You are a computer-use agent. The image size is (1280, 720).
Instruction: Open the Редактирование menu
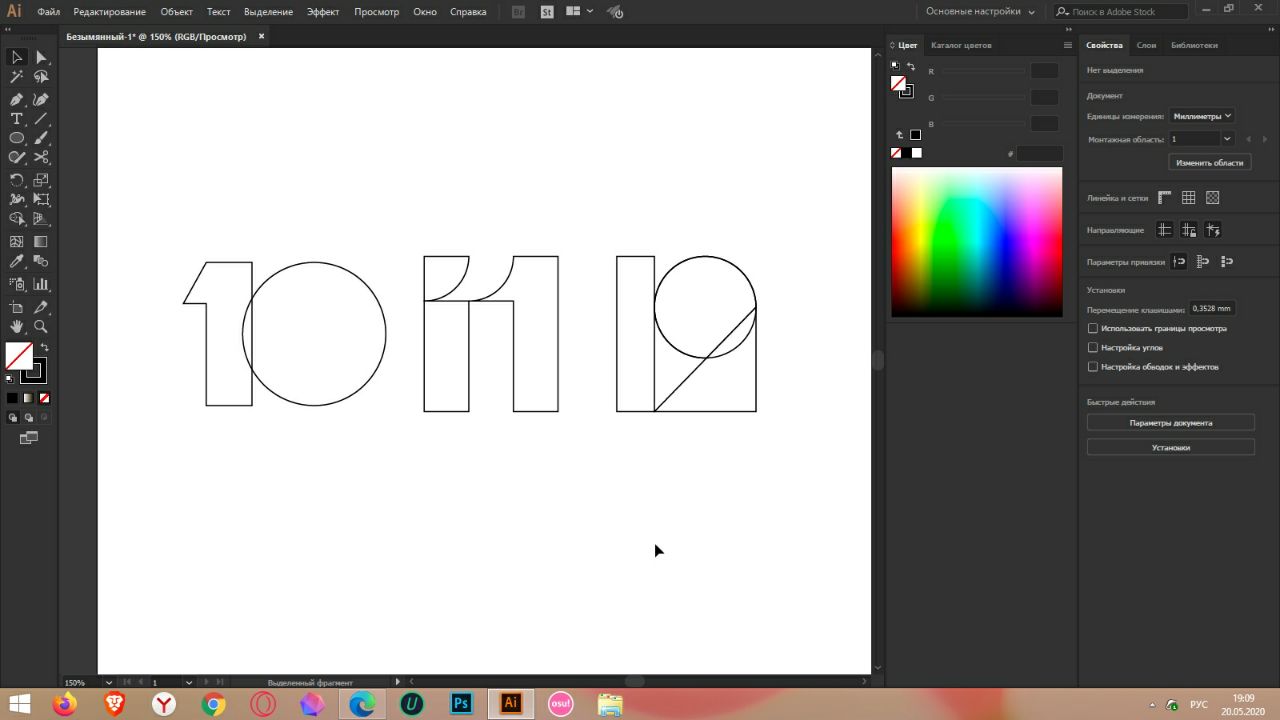(109, 12)
